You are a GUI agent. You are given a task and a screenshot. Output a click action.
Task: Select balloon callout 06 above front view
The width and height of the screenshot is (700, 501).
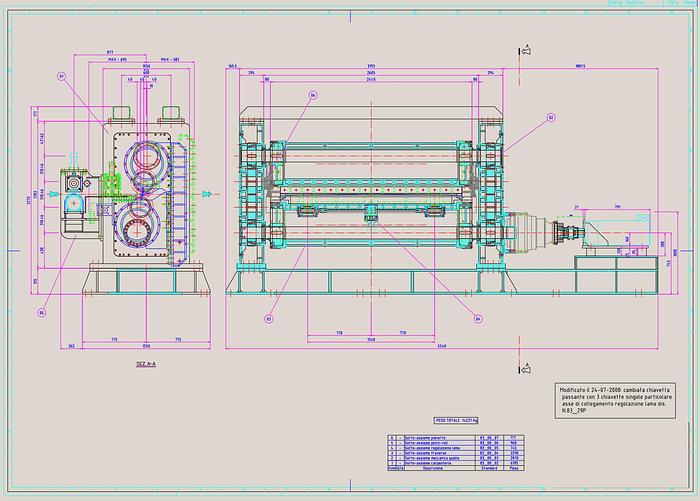click(x=313, y=96)
